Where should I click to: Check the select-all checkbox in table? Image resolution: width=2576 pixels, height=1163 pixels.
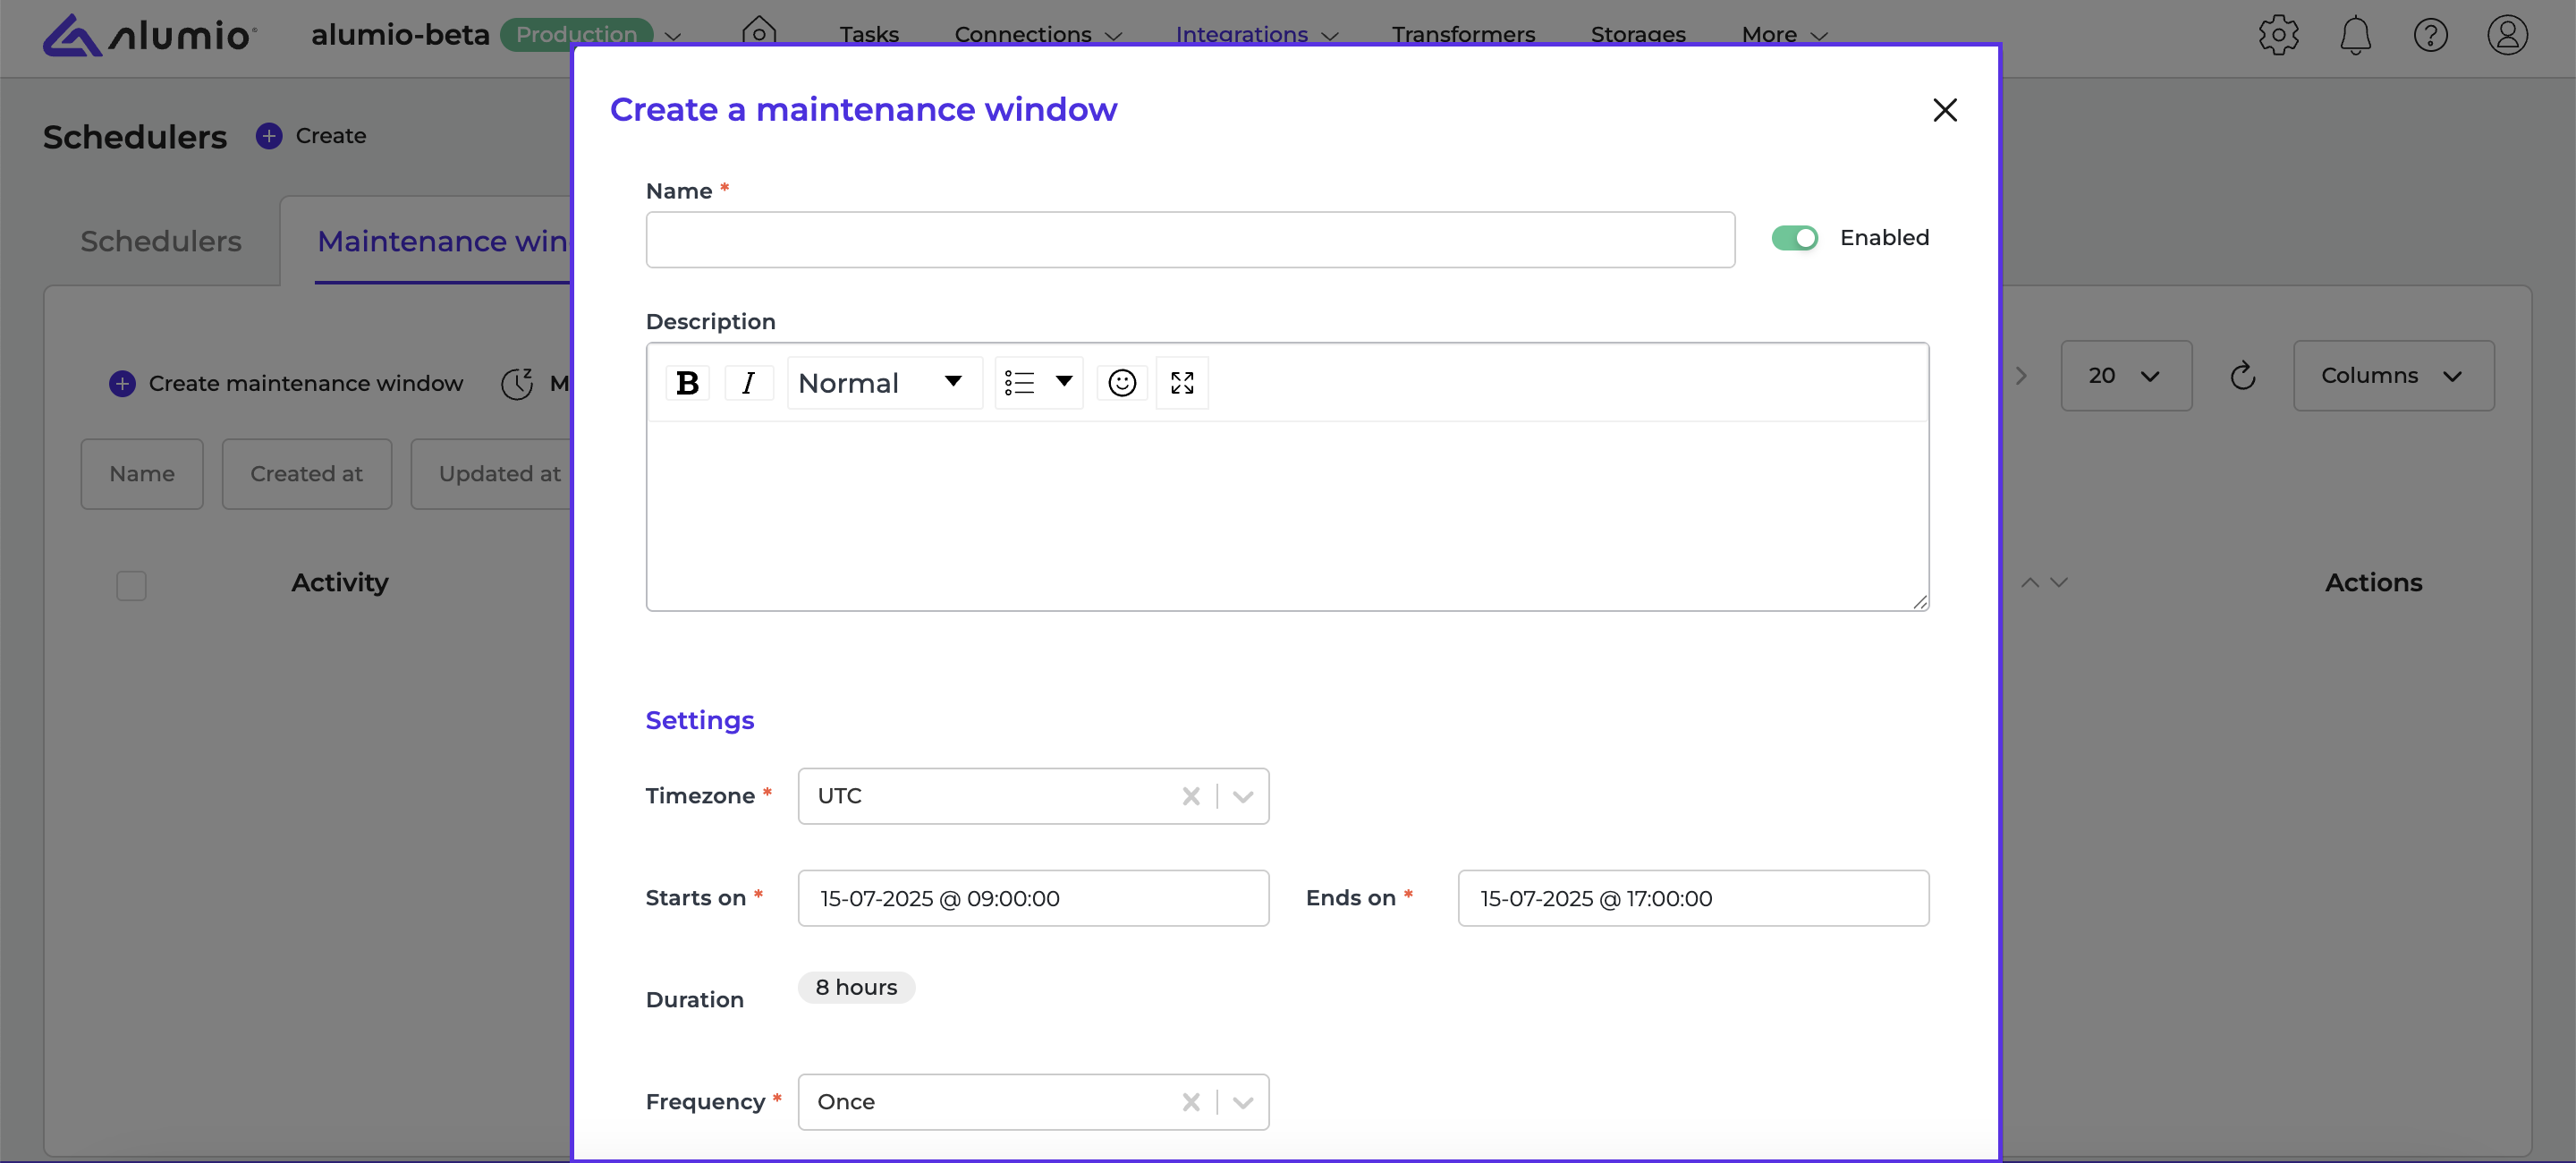pos(131,585)
